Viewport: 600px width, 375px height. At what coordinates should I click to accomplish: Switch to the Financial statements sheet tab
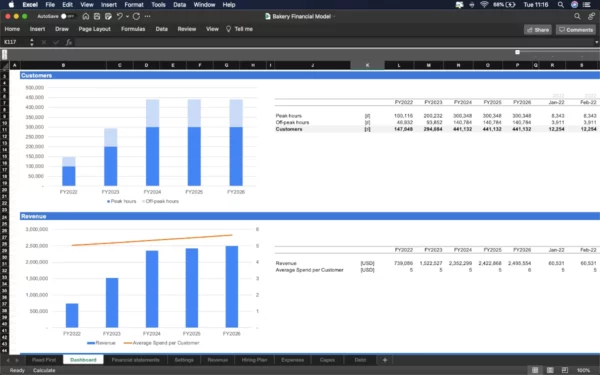pyautogui.click(x=135, y=360)
